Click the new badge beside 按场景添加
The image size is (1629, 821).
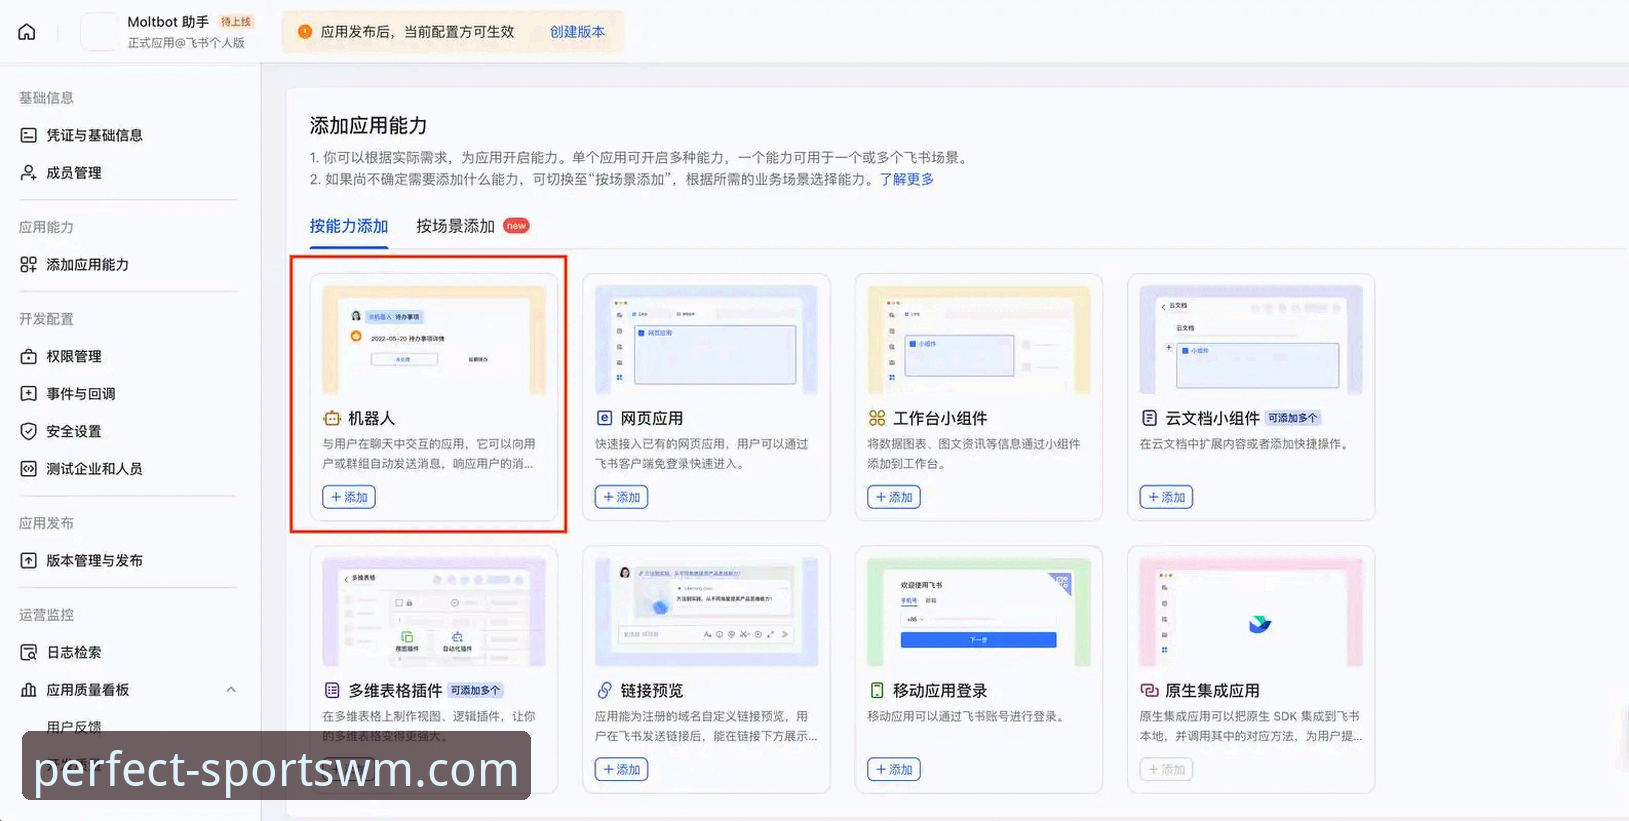pyautogui.click(x=516, y=226)
